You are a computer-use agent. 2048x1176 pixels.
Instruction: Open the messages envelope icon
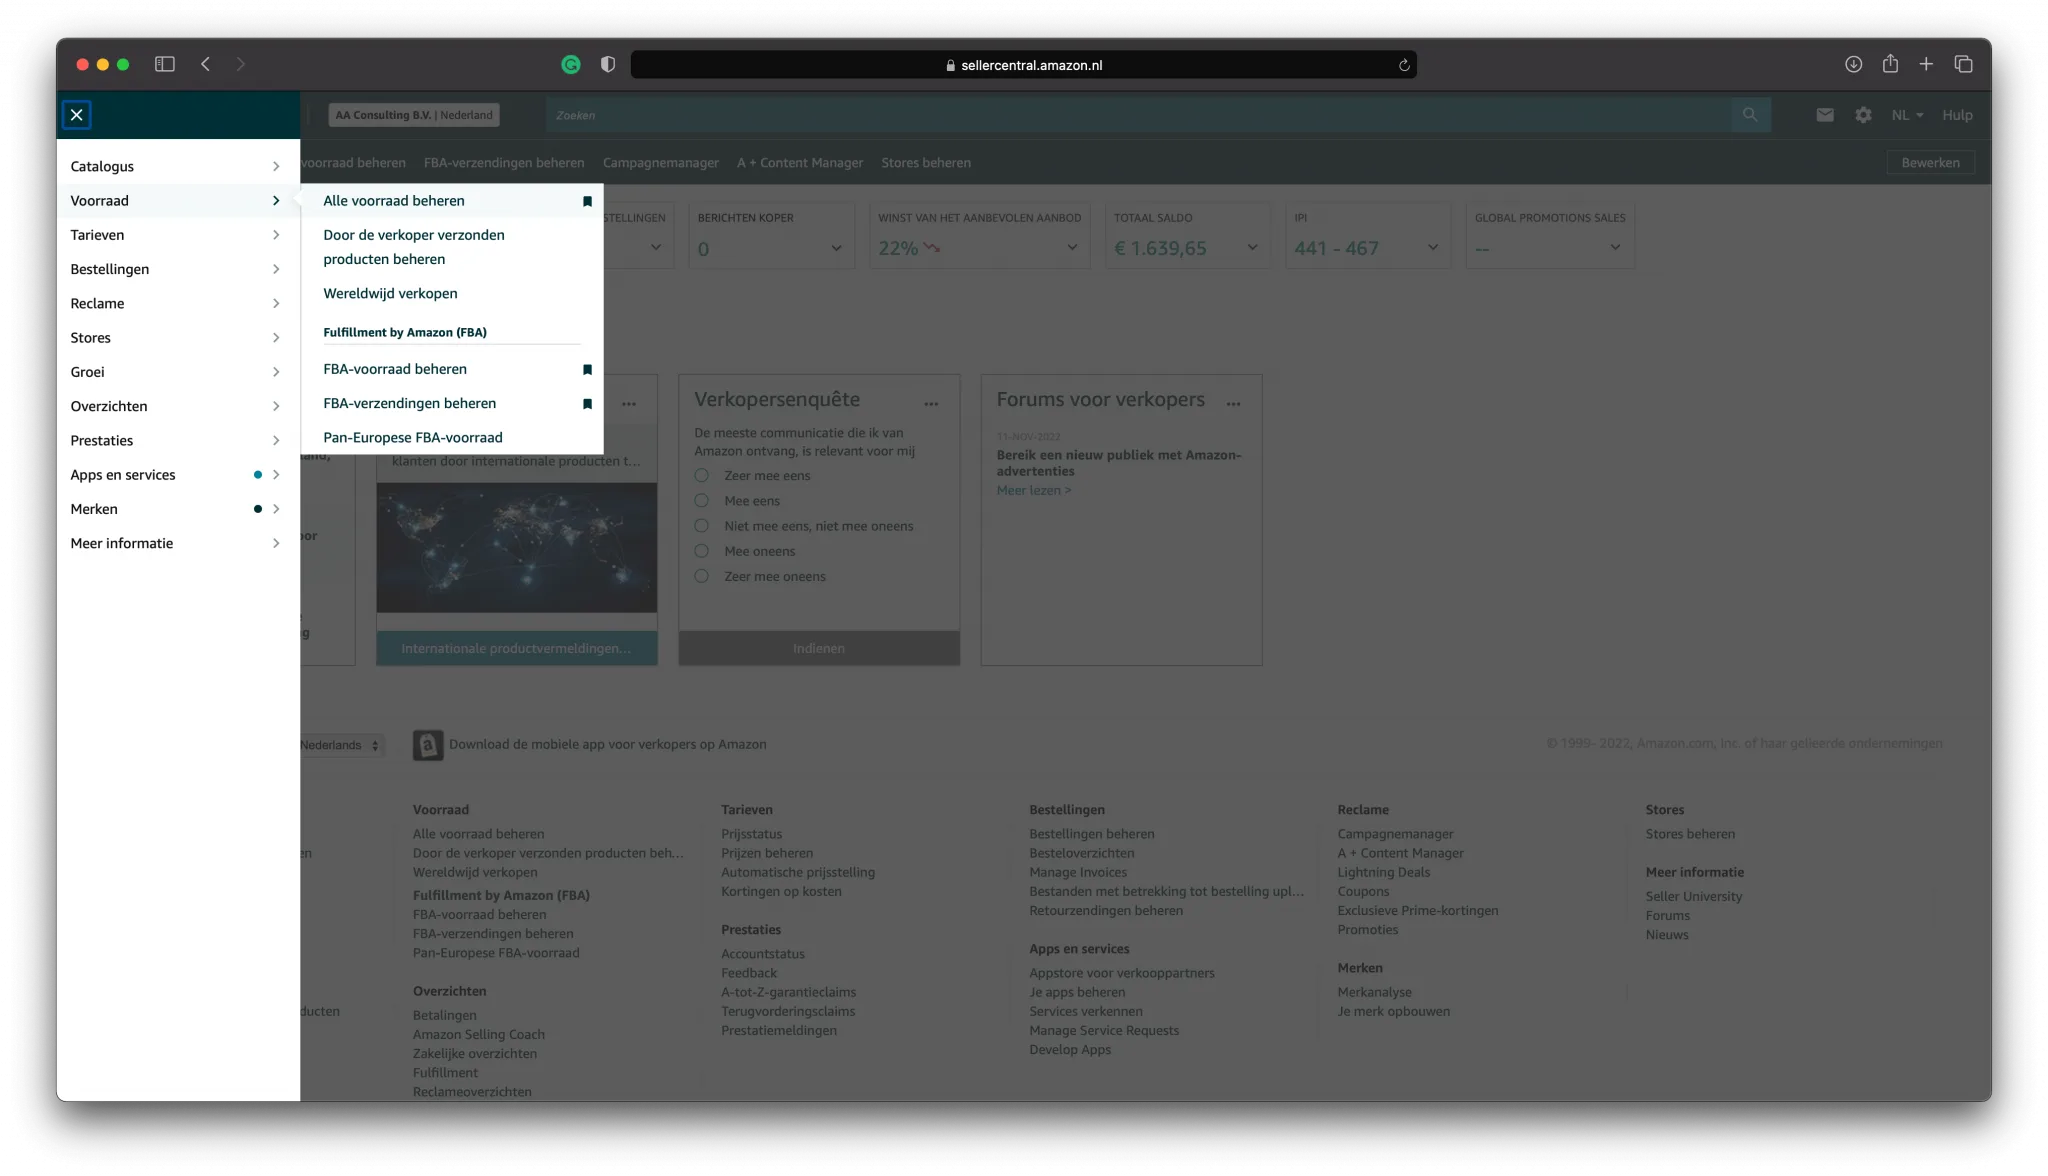coord(1825,115)
